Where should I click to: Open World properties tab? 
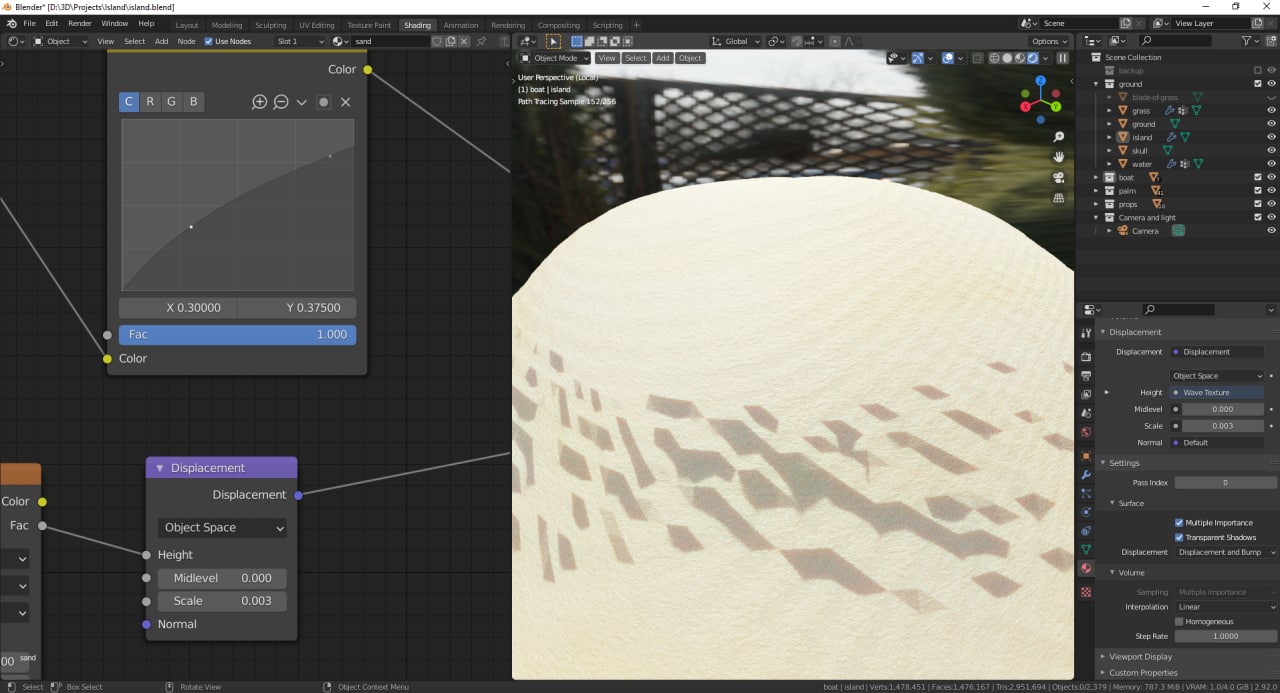pos(1086,432)
